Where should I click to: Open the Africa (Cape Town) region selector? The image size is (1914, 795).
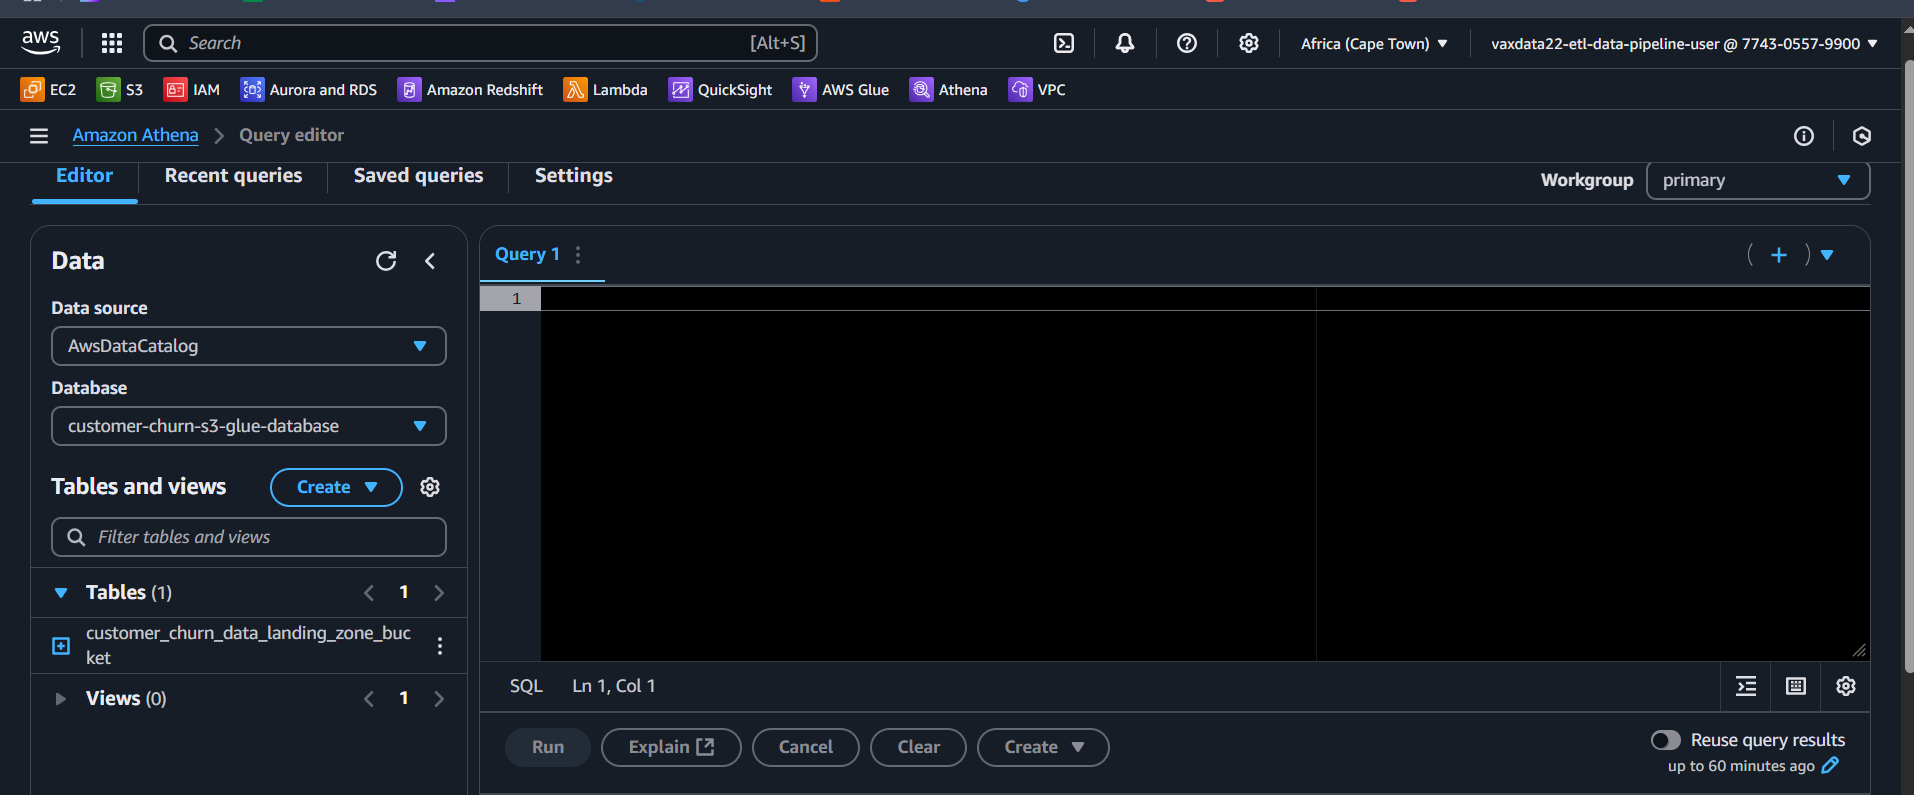click(1374, 43)
